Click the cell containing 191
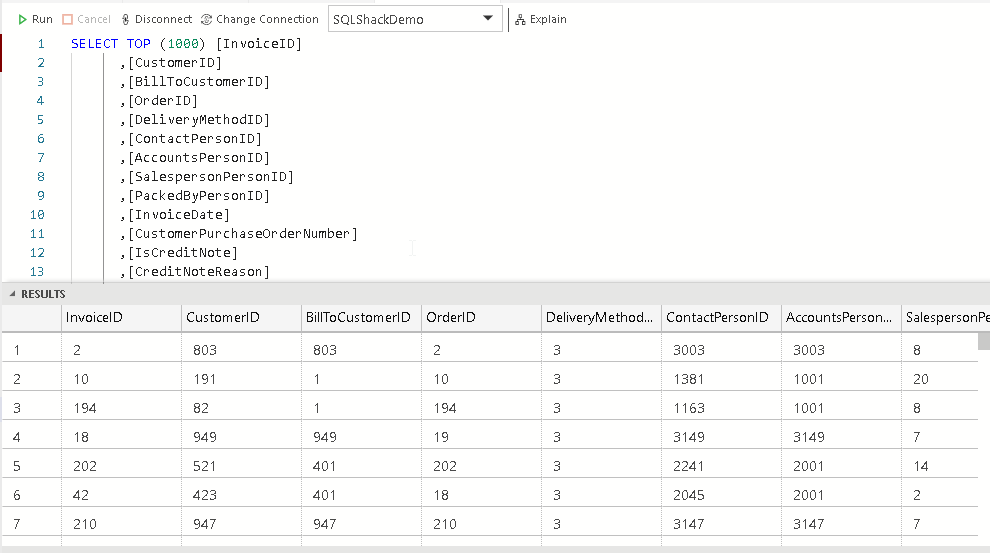 click(206, 379)
